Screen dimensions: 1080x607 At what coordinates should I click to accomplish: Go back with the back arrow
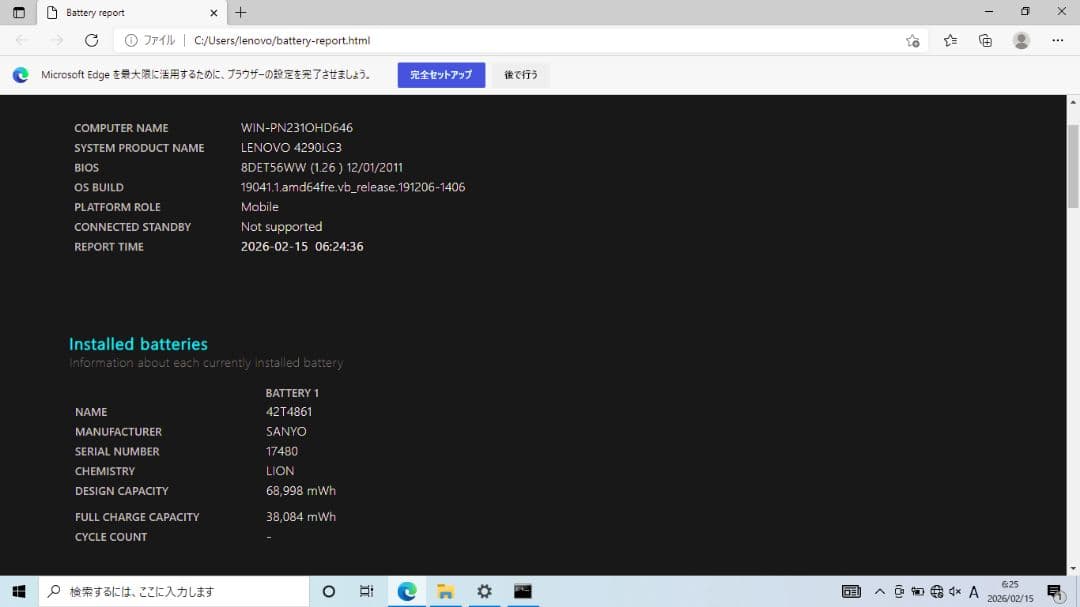coord(22,41)
